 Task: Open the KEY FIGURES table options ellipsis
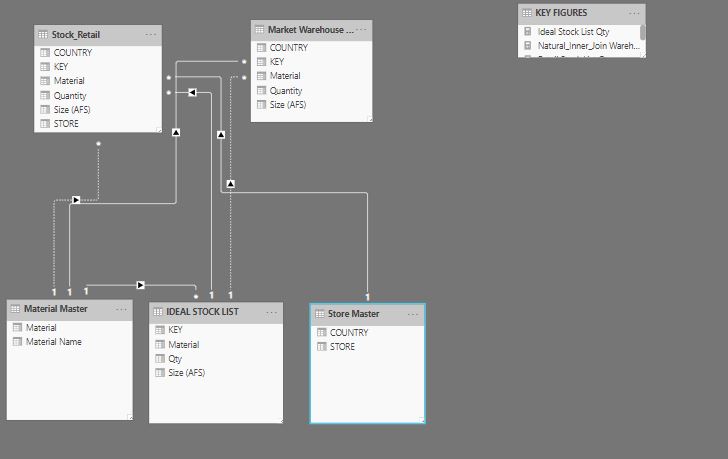634,13
